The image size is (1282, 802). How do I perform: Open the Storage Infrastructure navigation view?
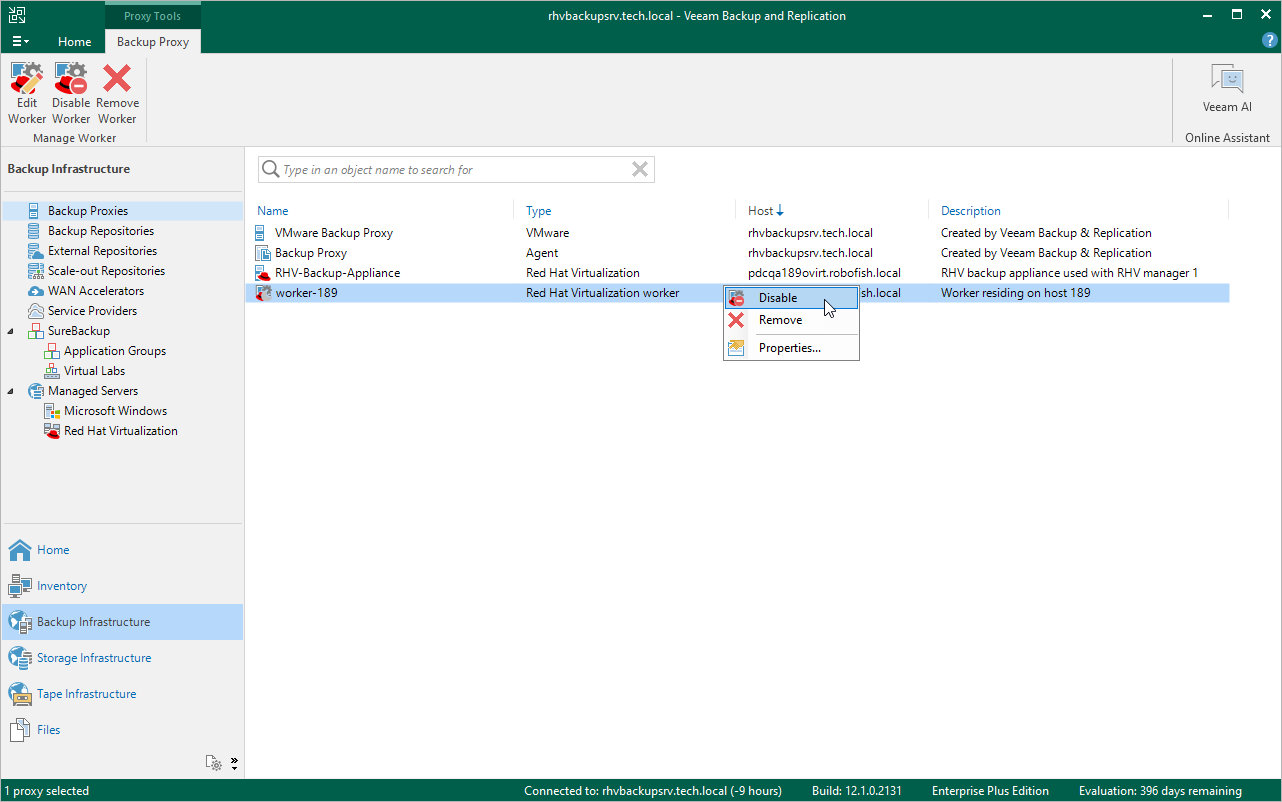click(122, 658)
